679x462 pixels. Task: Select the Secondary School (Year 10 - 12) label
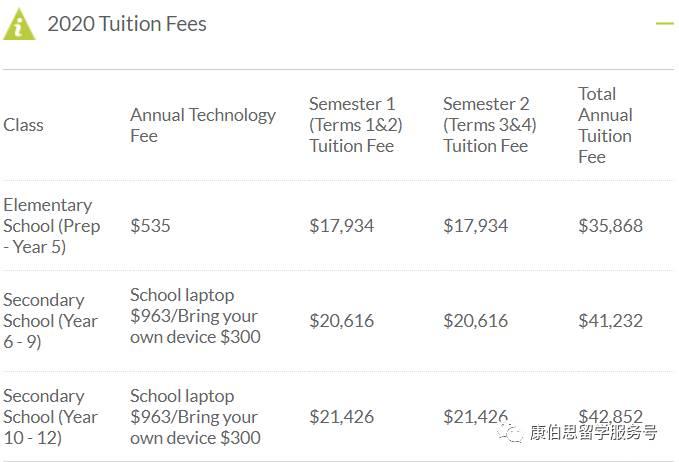click(x=51, y=417)
